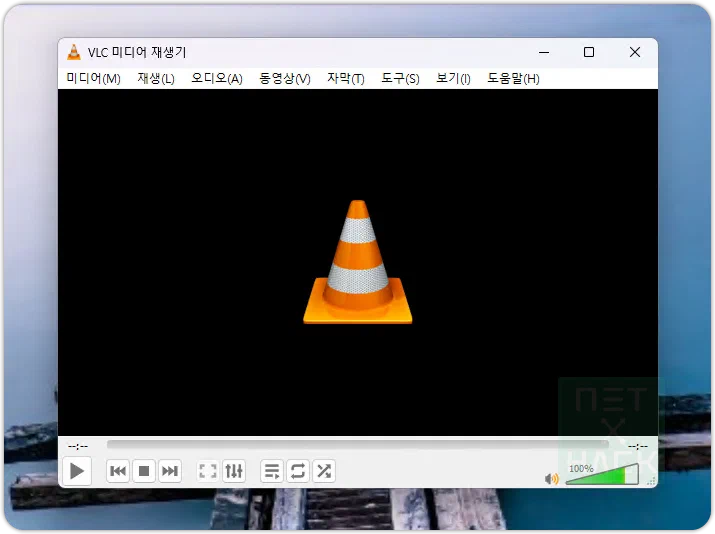Grab the resize grip at the window corner
This screenshot has height=534, width=715.
(x=652, y=482)
